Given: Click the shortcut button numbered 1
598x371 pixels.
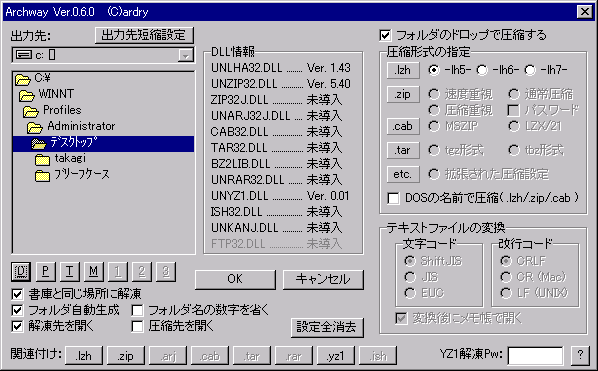Looking at the screenshot, I should point(118,271).
